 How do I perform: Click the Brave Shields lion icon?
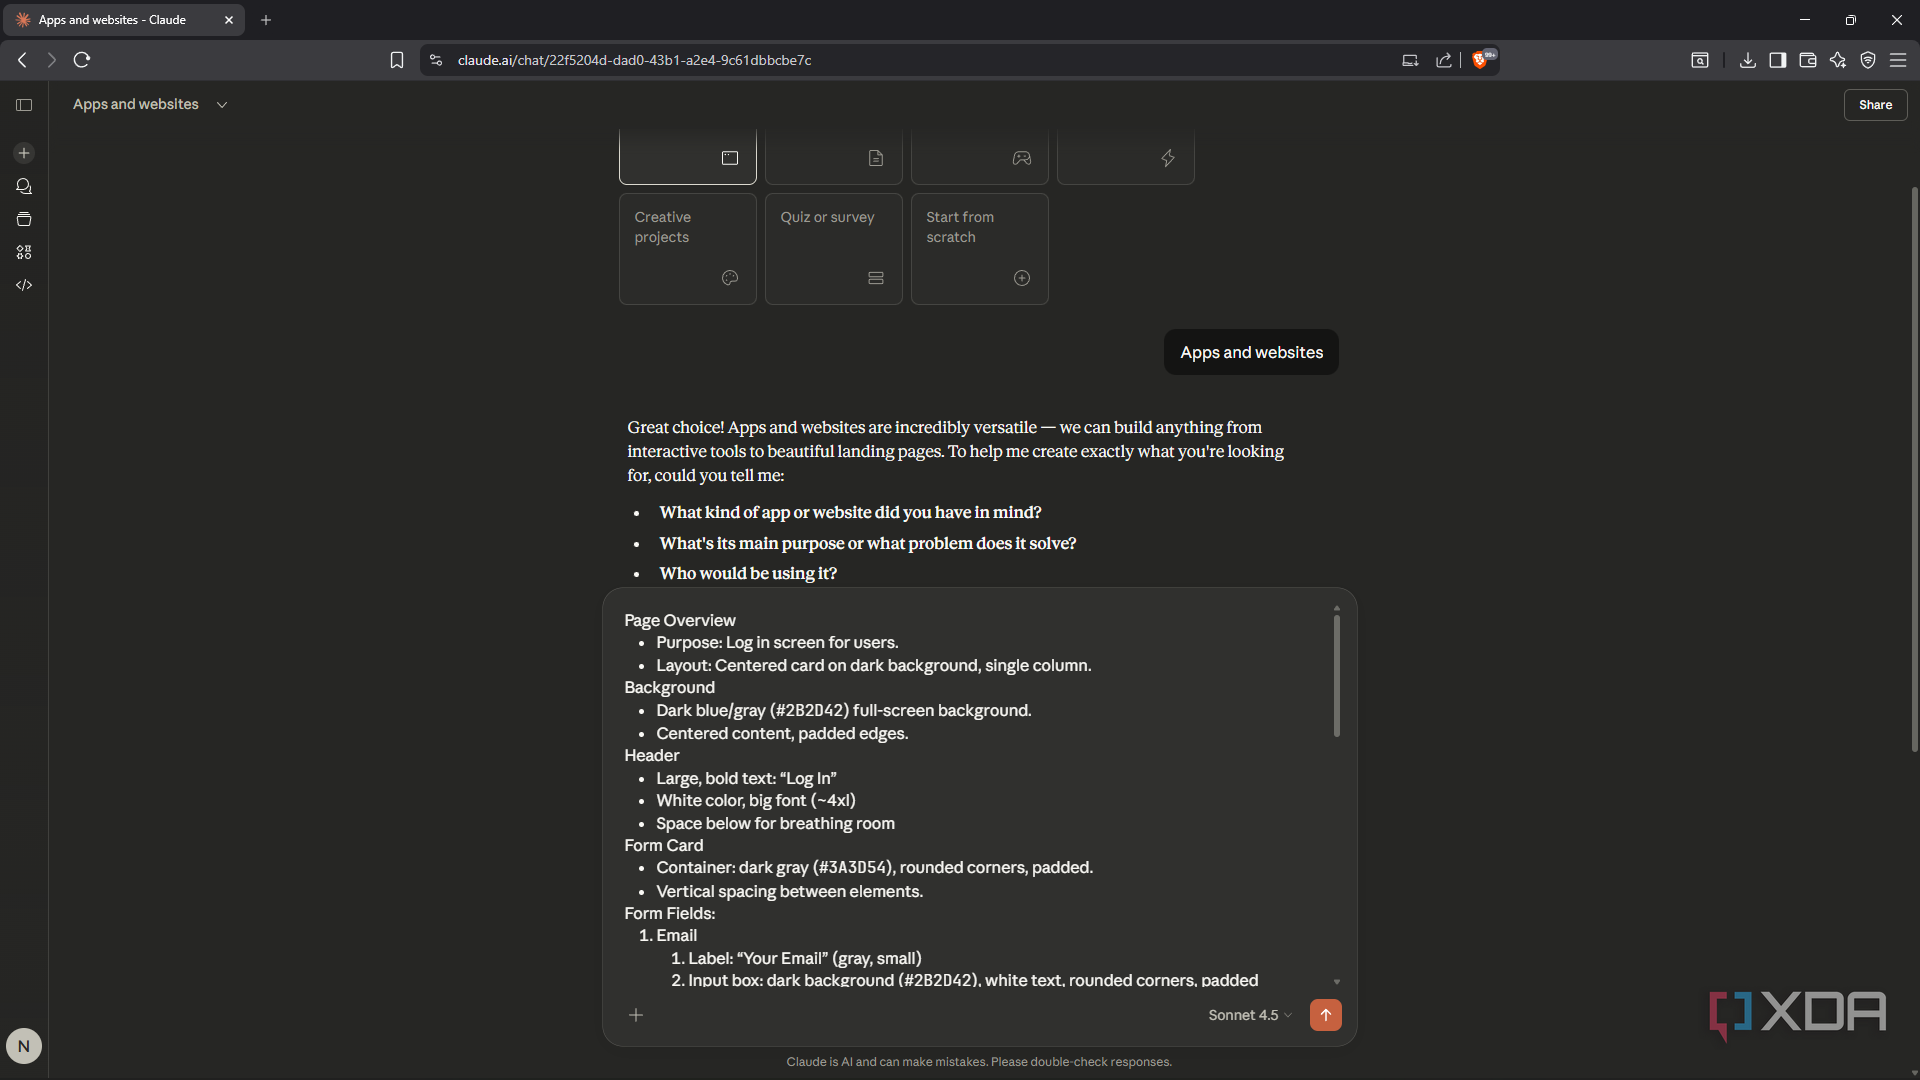click(x=1481, y=60)
